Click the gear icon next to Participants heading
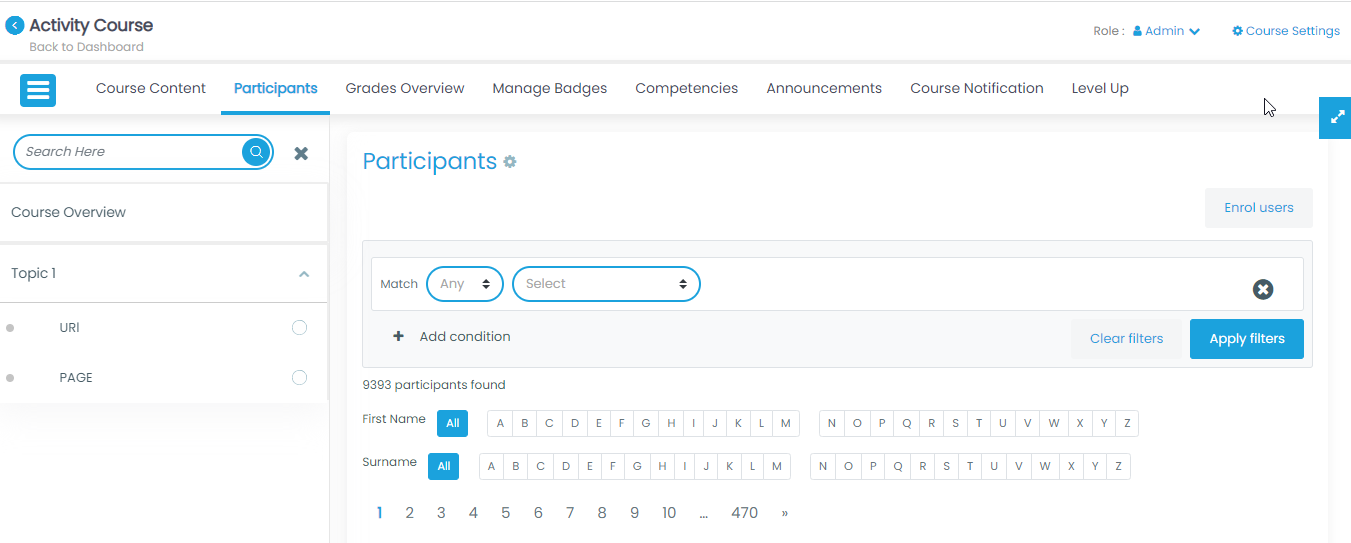 click(x=510, y=162)
